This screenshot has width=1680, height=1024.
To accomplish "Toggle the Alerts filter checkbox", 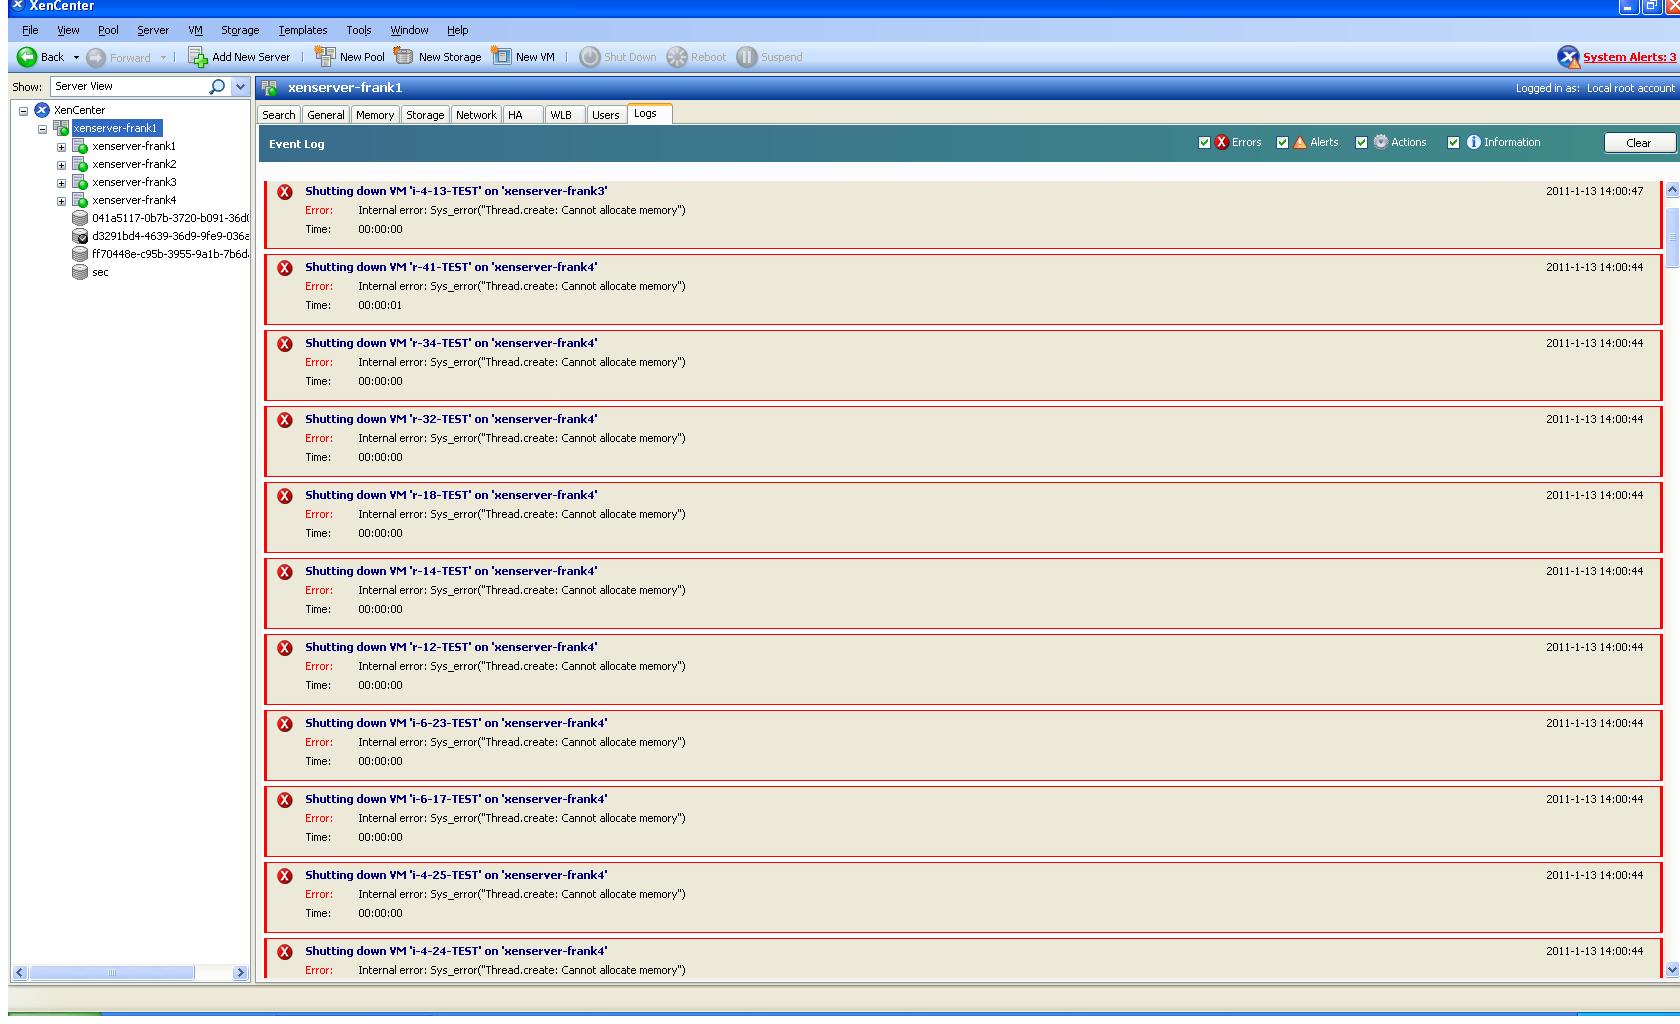I will [1282, 143].
